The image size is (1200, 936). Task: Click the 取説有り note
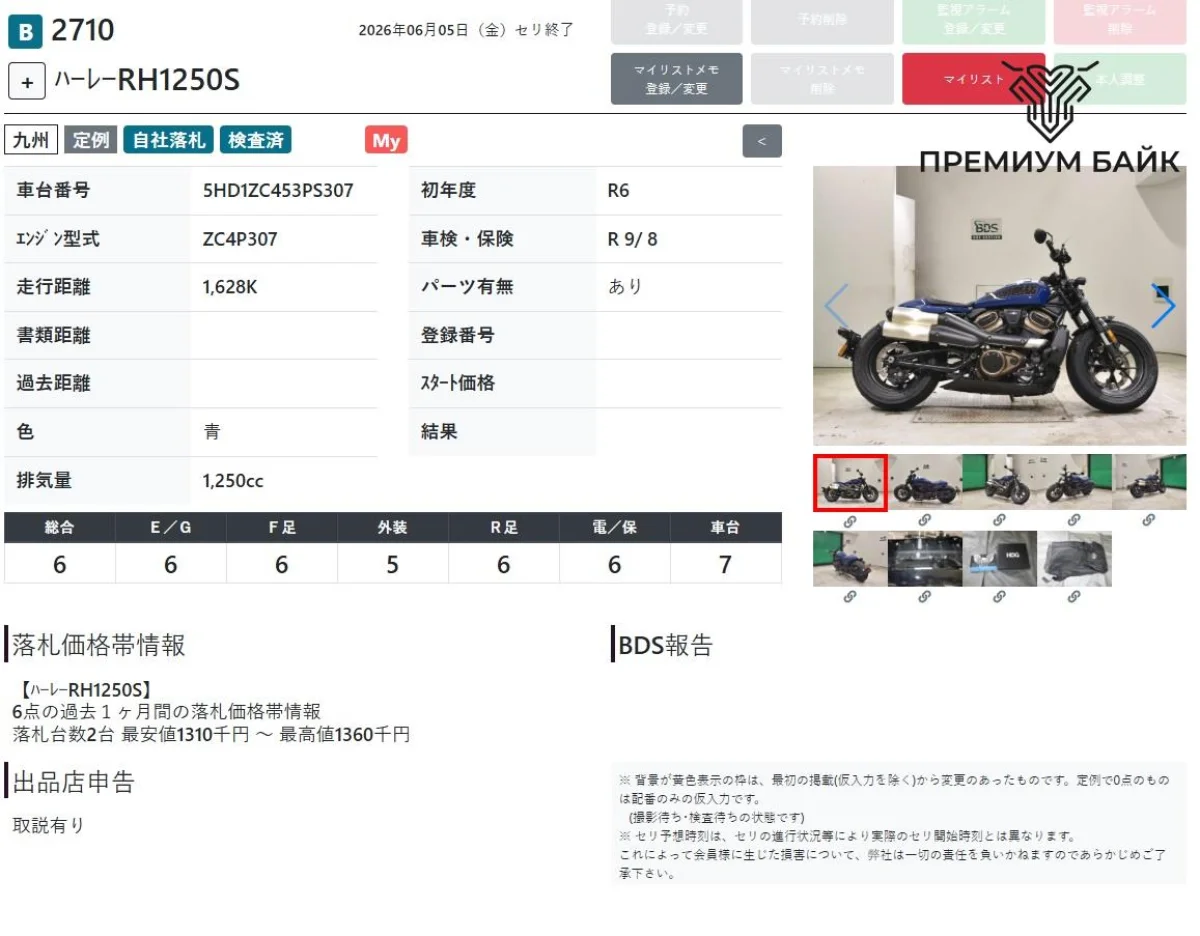[x=48, y=825]
